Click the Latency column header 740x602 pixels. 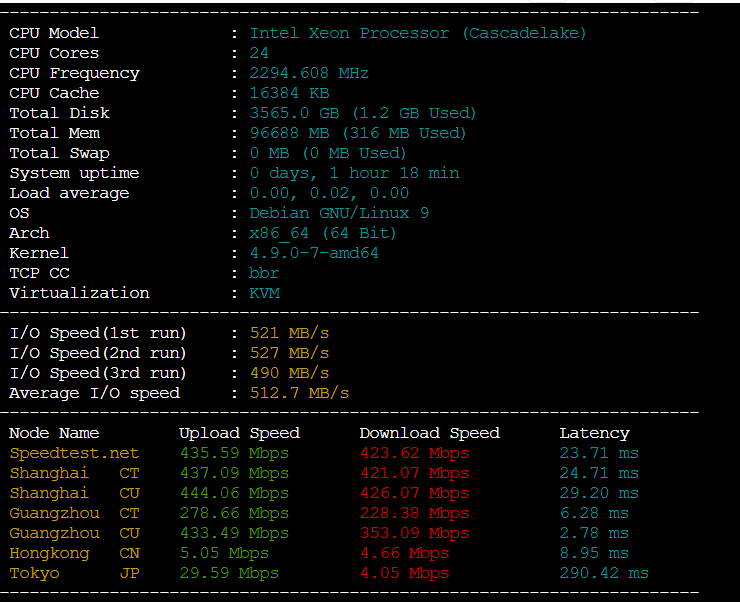tap(595, 433)
